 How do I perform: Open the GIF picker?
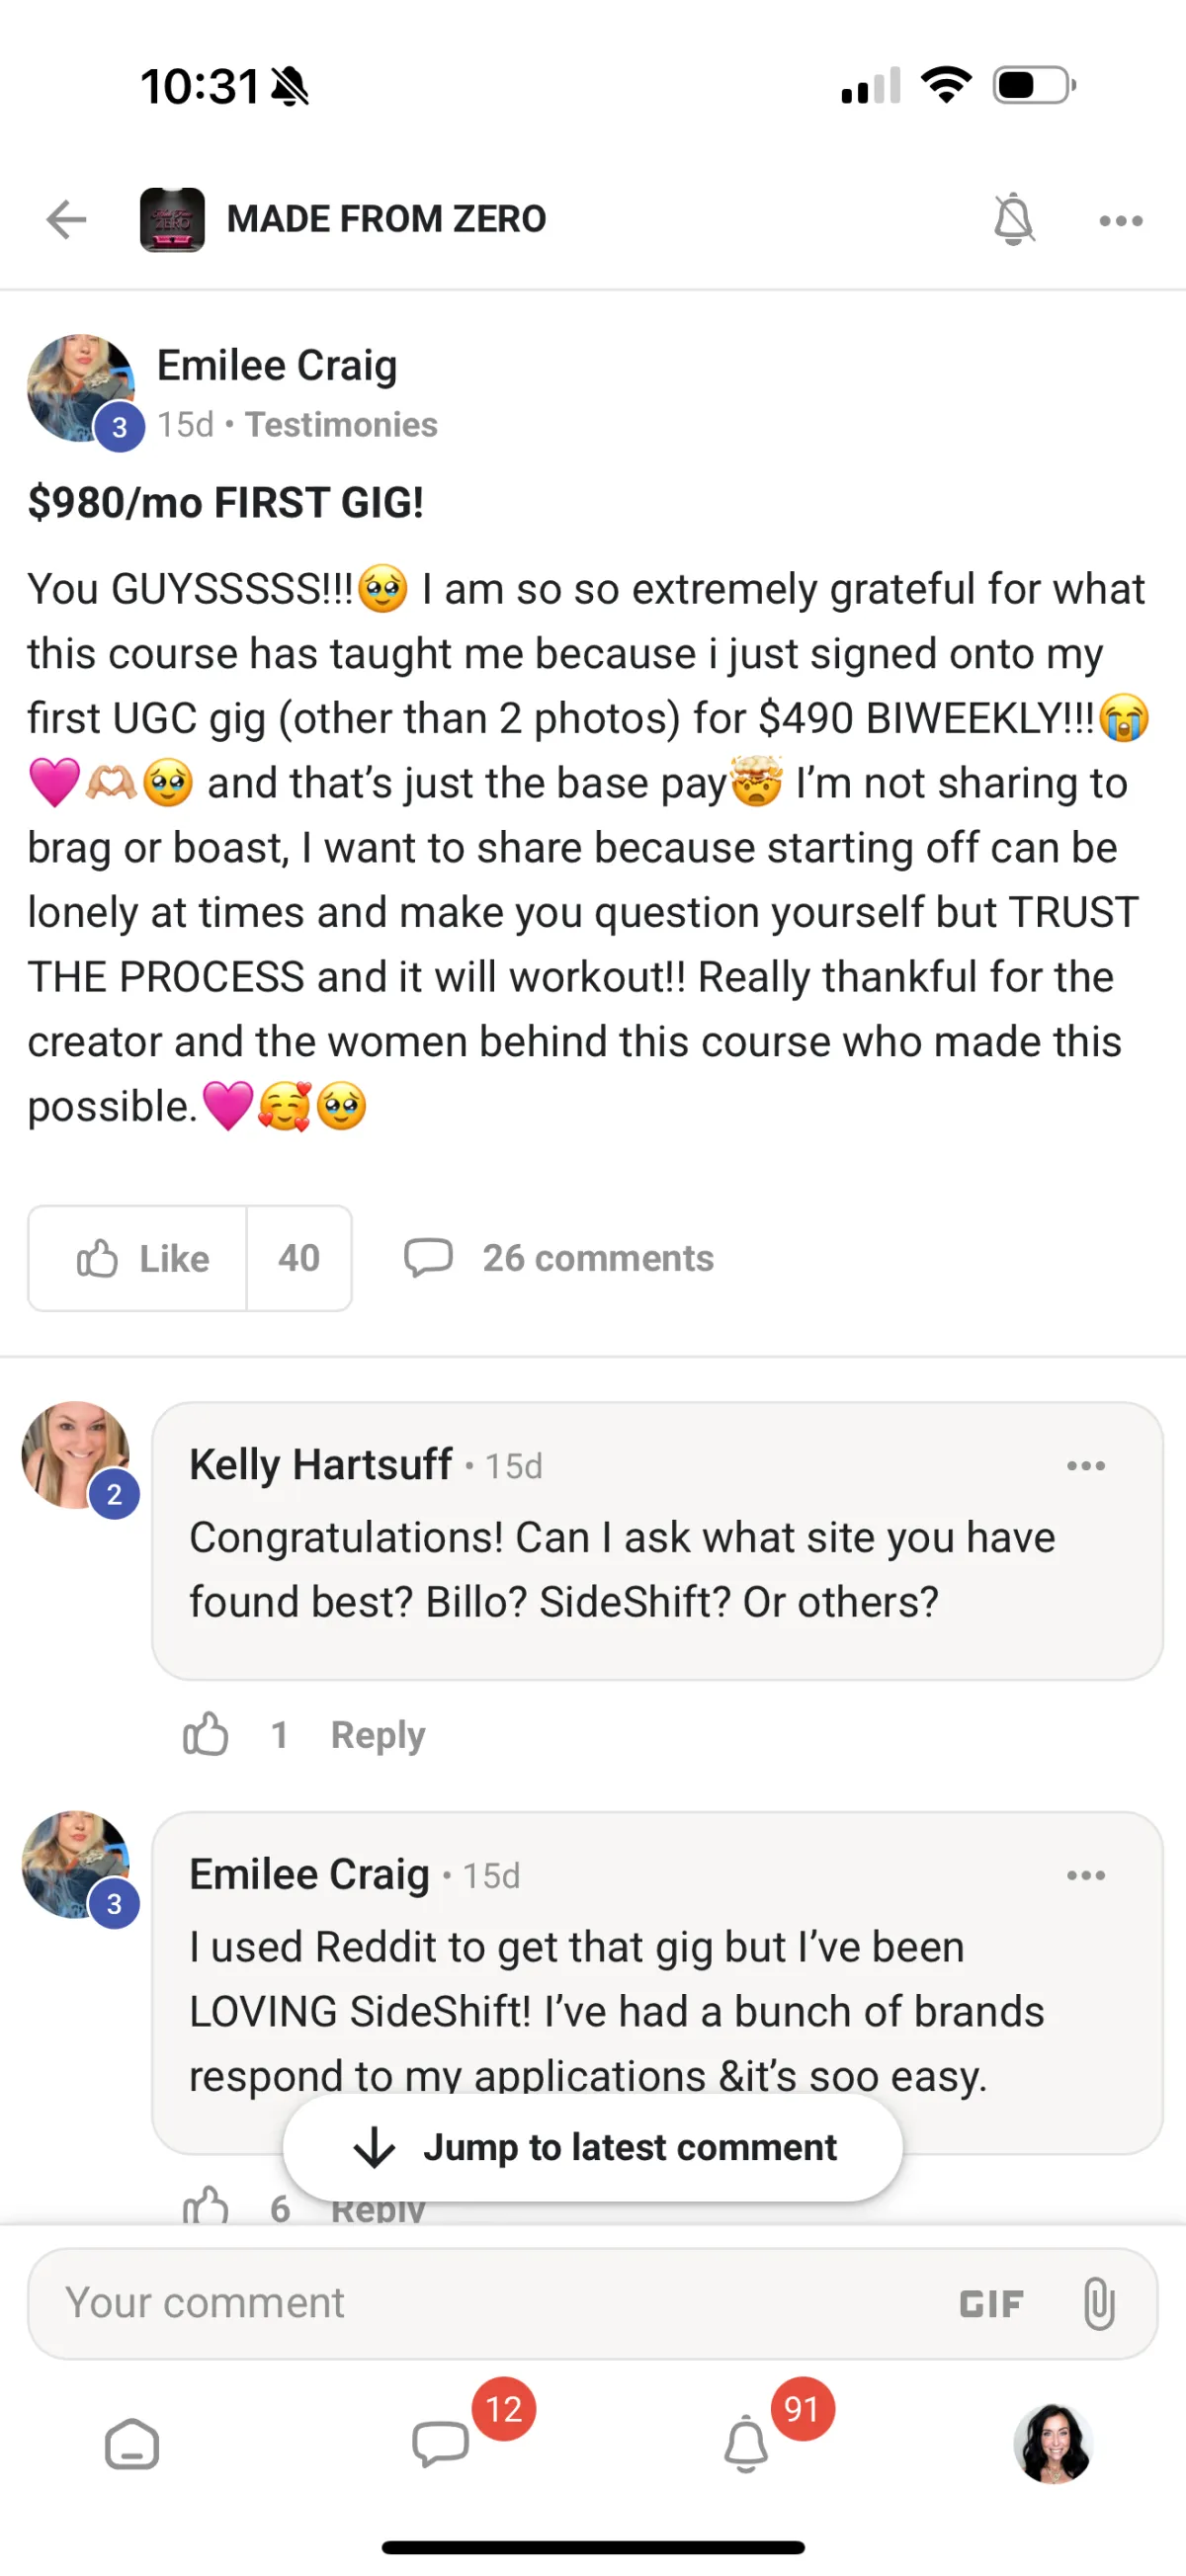click(x=990, y=2304)
